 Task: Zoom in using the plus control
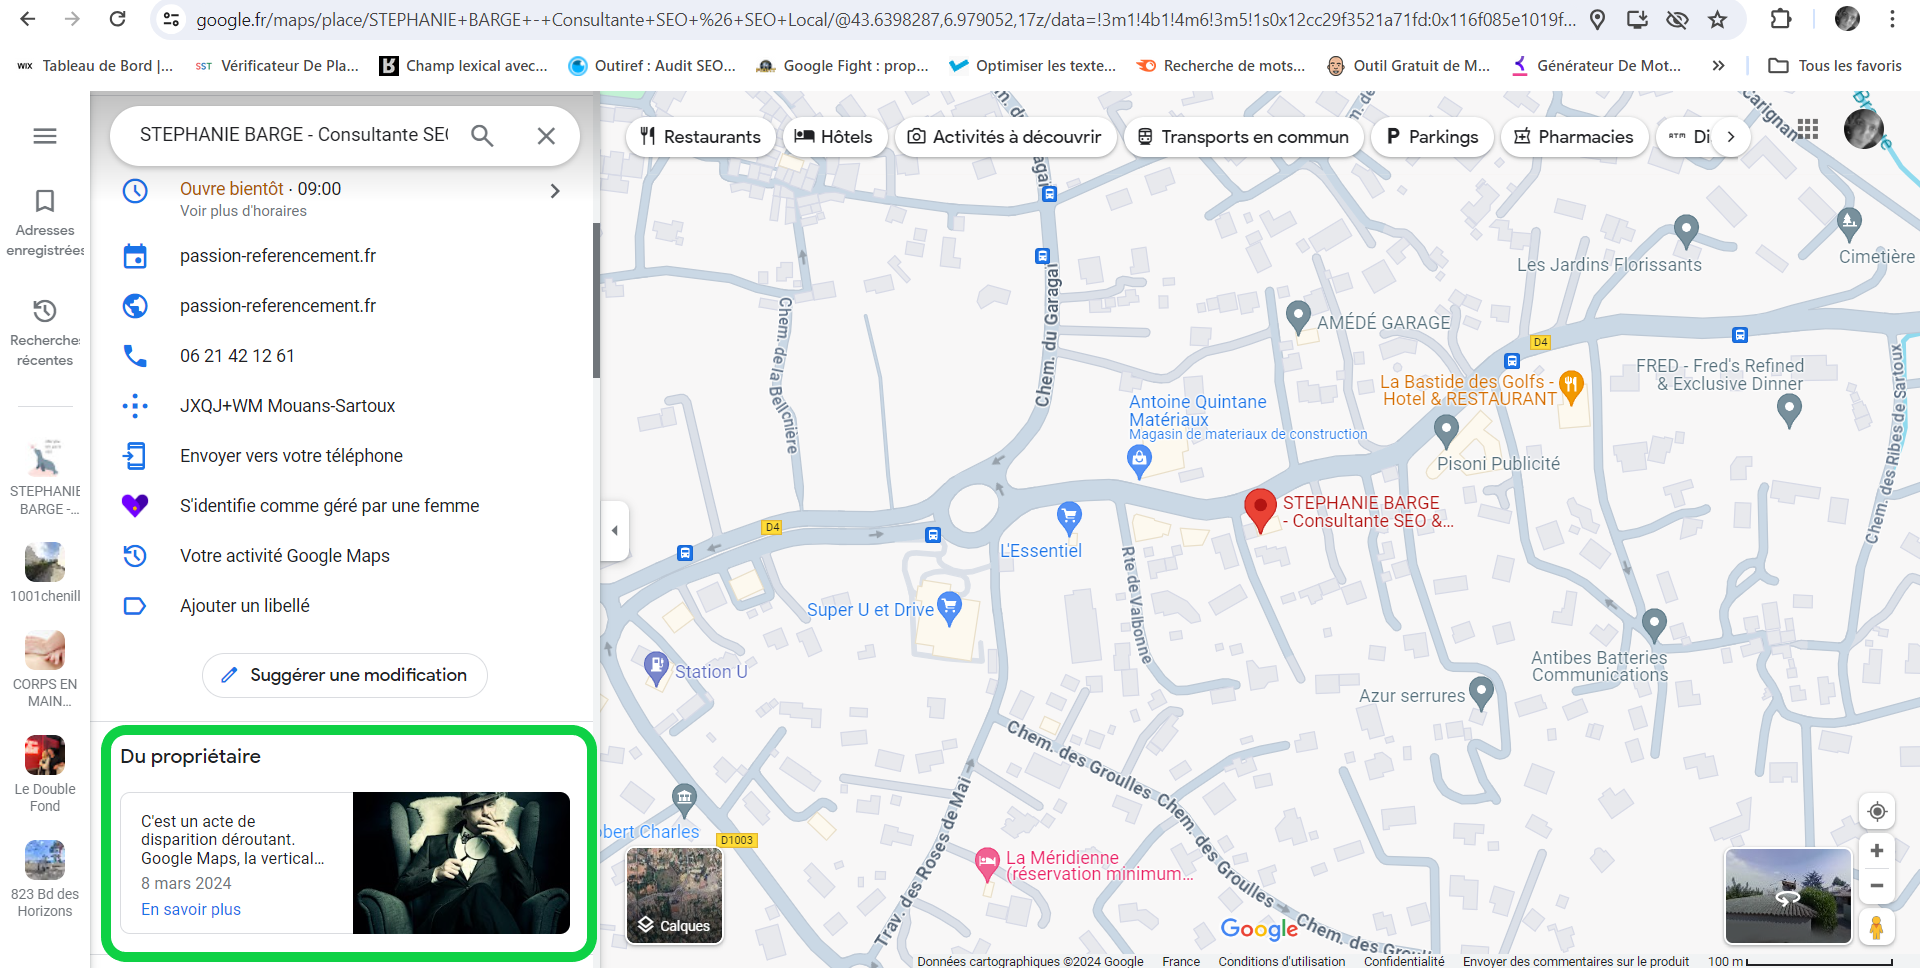[x=1877, y=851]
